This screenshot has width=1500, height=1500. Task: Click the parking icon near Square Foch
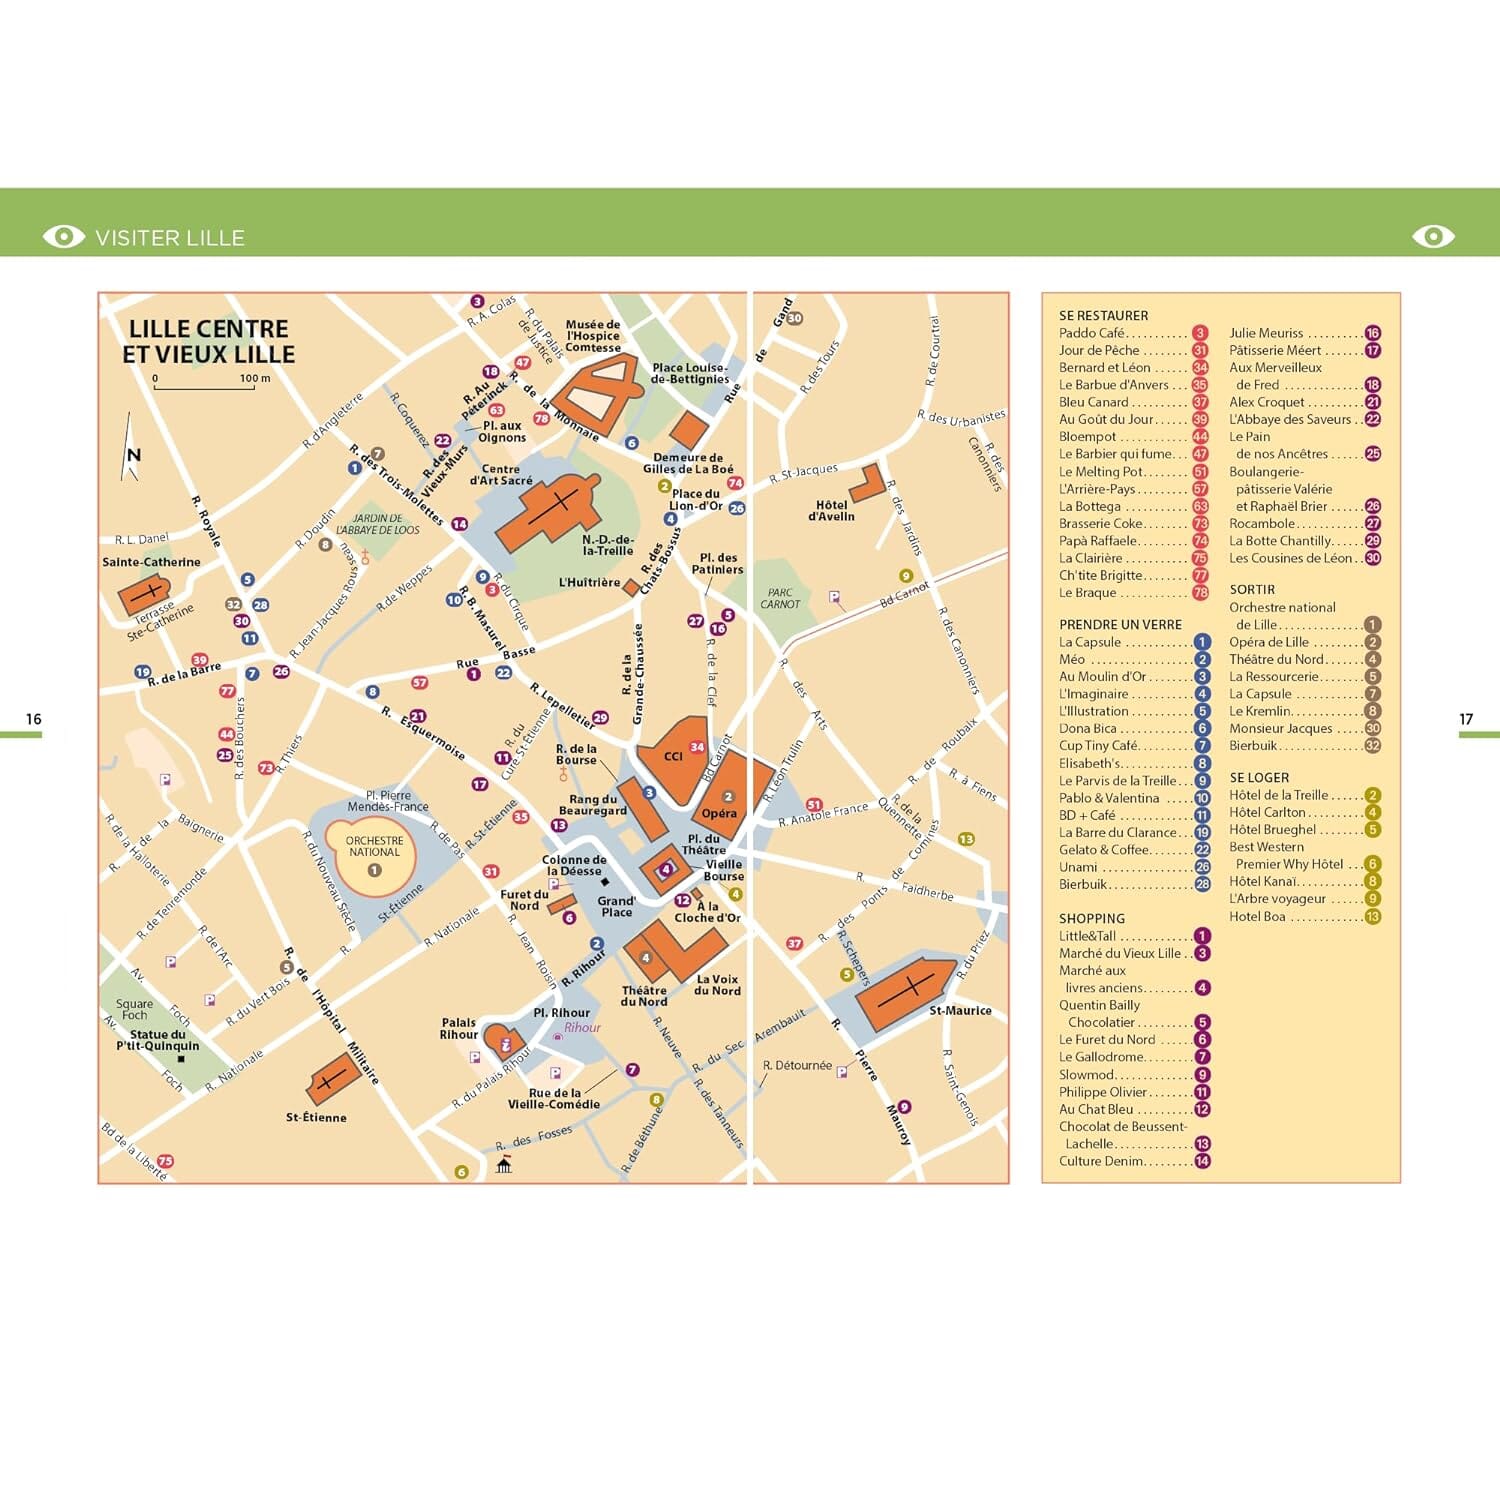tap(209, 1000)
